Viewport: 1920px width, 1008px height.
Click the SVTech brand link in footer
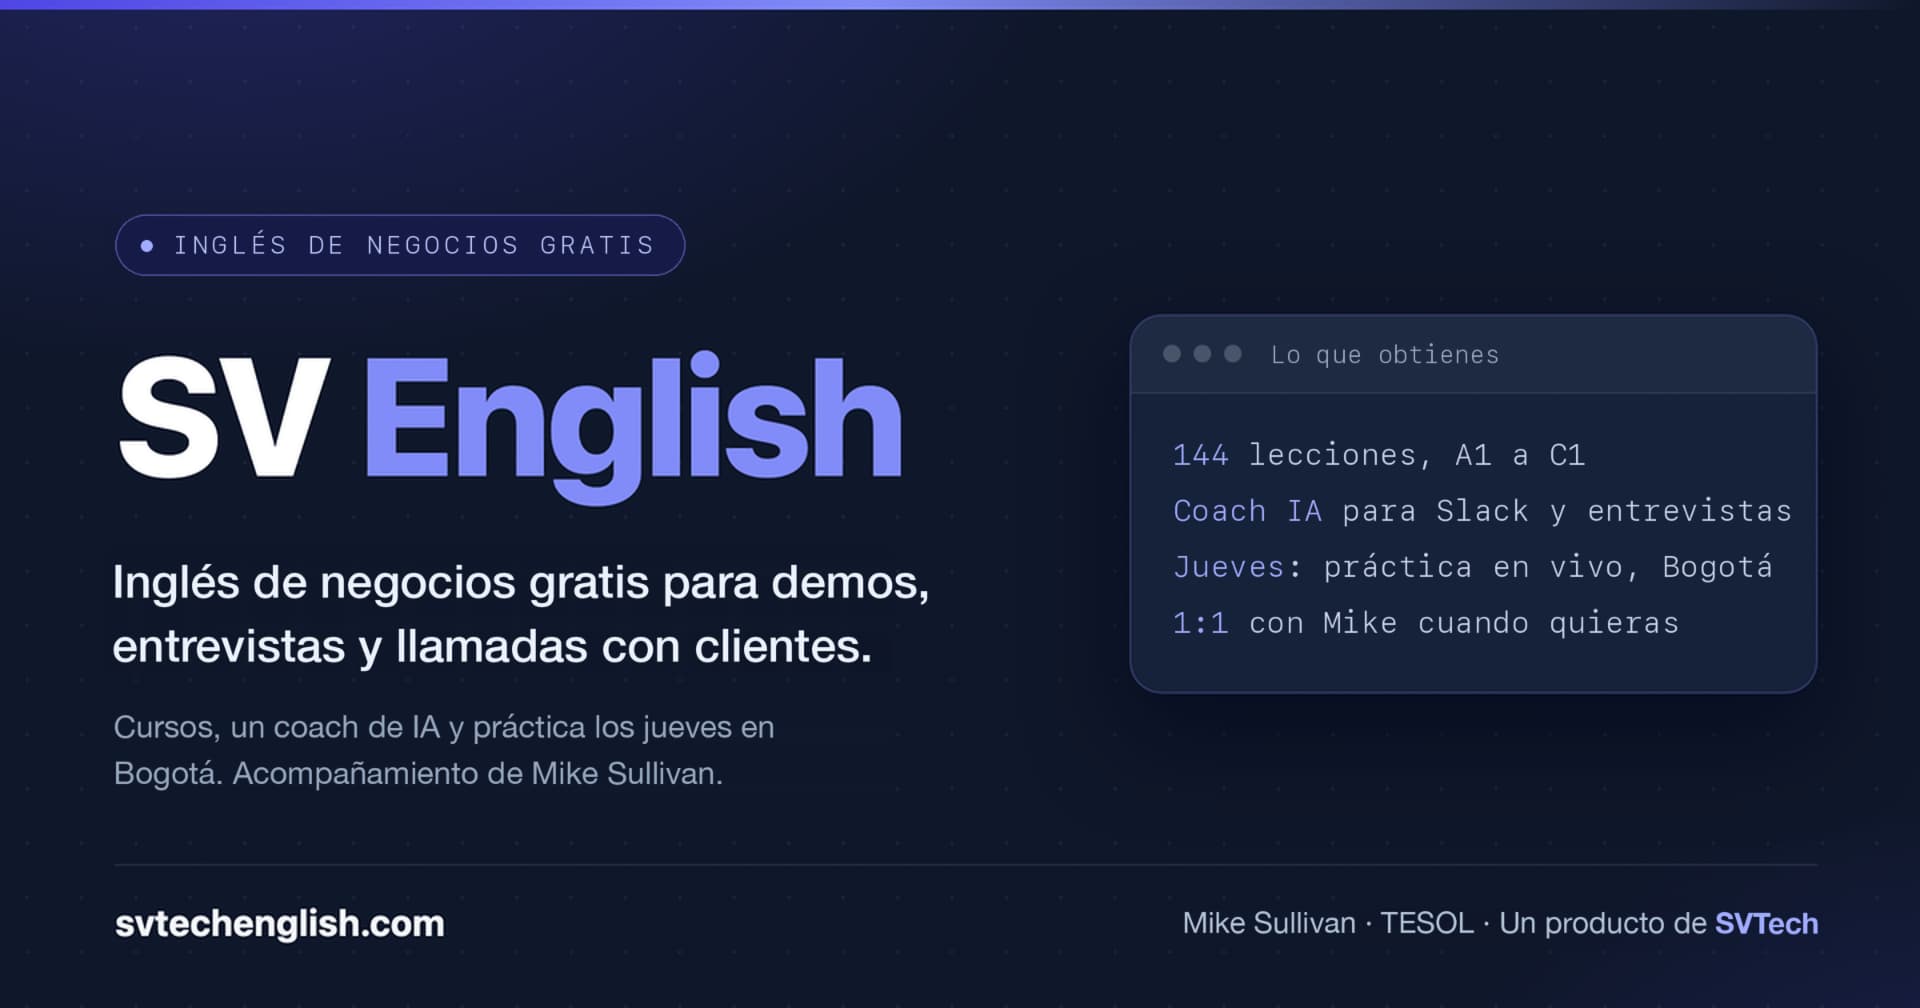pyautogui.click(x=1766, y=923)
